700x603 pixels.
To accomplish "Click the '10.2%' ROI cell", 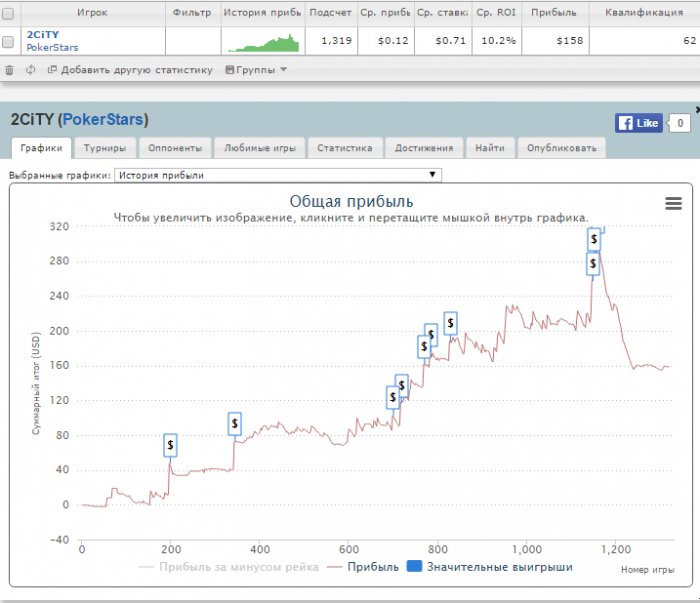I will [x=498, y=41].
